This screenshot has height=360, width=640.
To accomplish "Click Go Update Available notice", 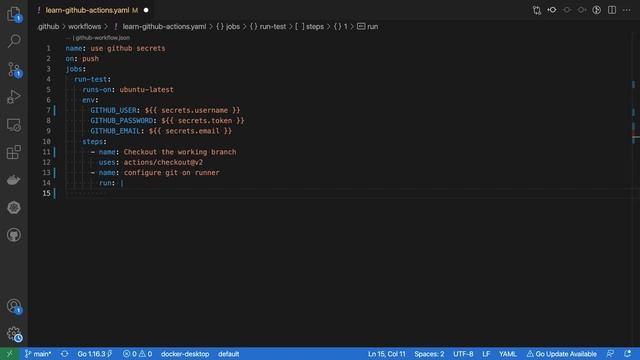I will tap(562, 354).
